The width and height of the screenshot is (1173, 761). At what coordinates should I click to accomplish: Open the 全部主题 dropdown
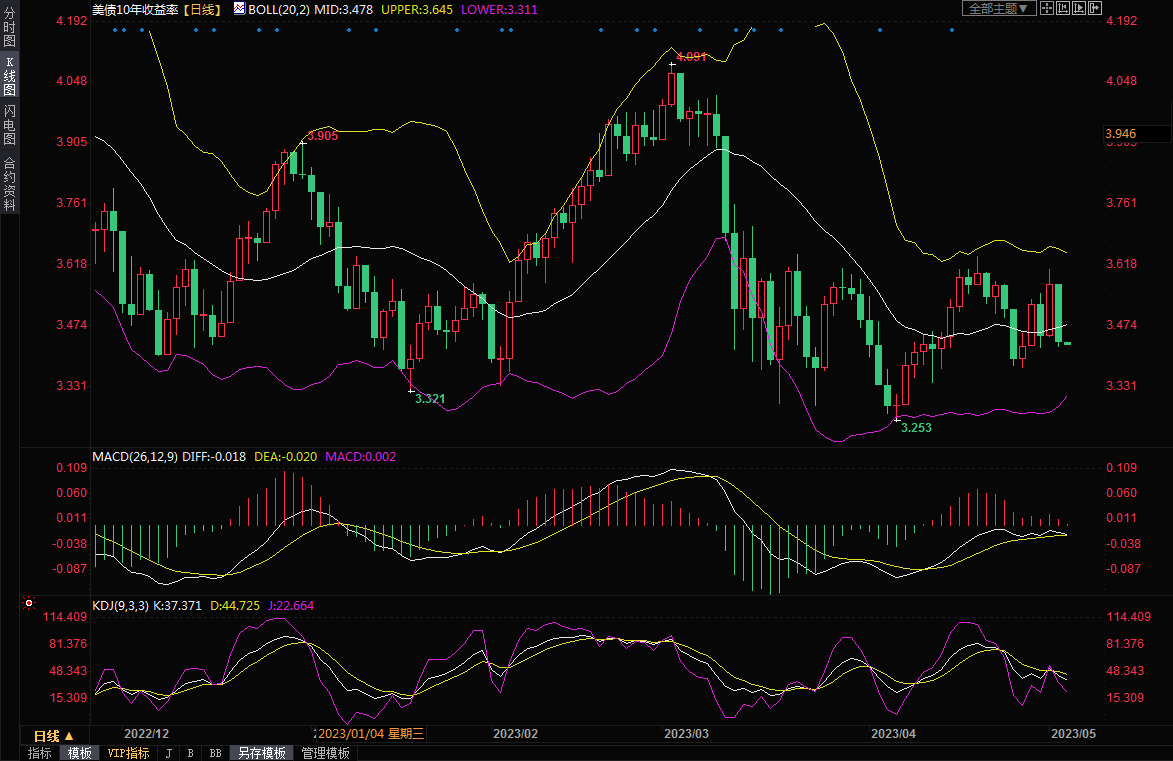(x=995, y=8)
